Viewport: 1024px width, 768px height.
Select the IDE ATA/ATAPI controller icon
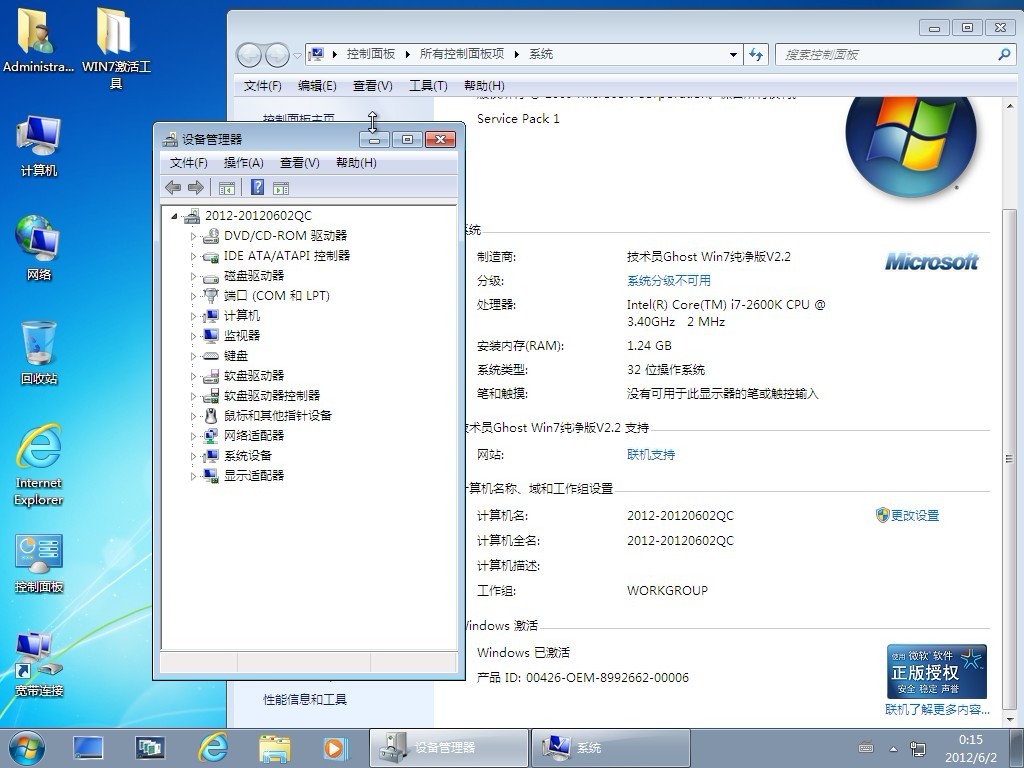coord(211,256)
